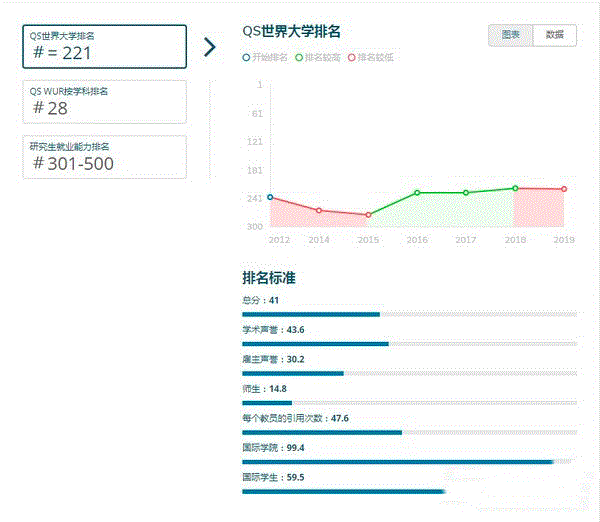Click the 雇主声誉：30.2 label text
This screenshot has width=600, height=522.
tap(273, 359)
